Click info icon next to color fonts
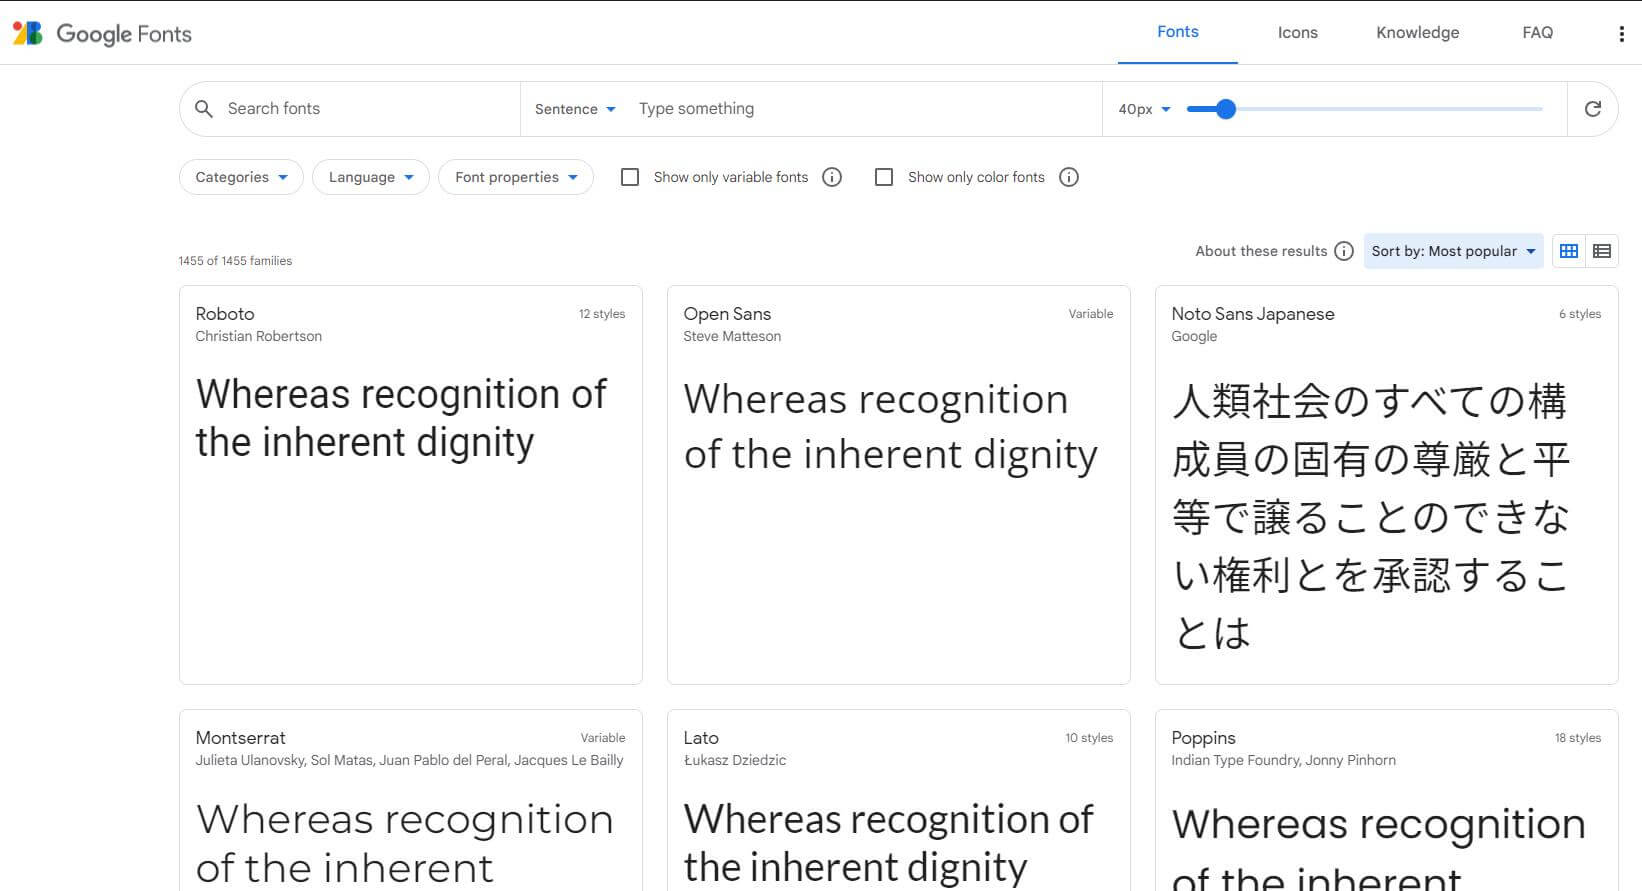1642x891 pixels. click(x=1069, y=177)
